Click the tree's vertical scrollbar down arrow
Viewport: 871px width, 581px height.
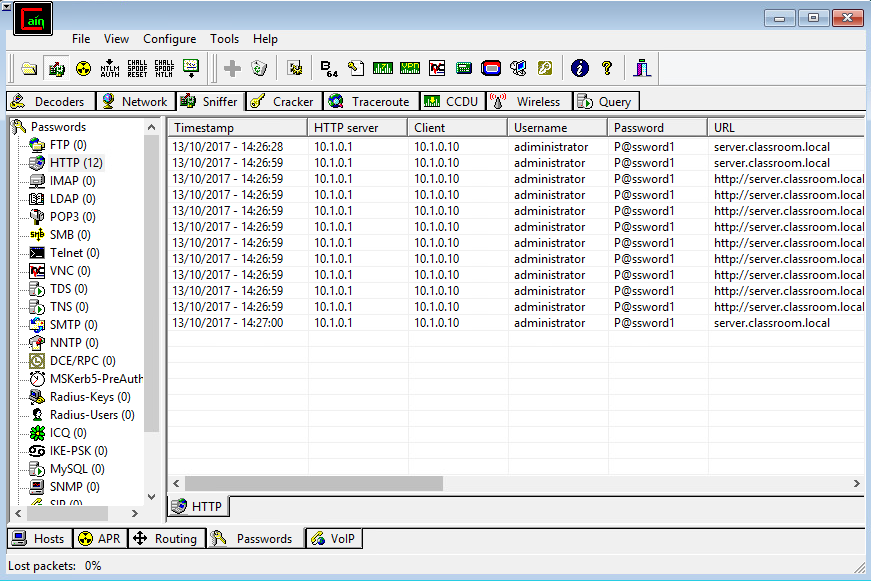(x=152, y=497)
